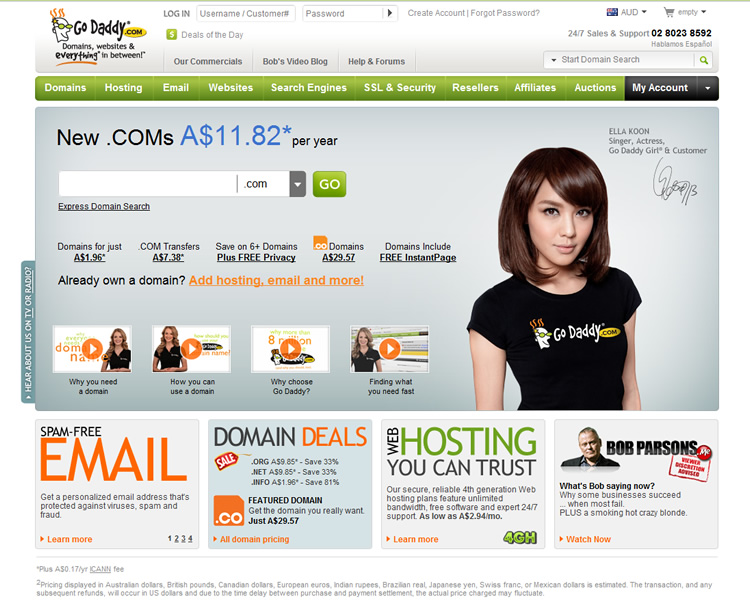The image size is (750, 606).
Task: Click the ICANN fee link
Action: (100, 569)
